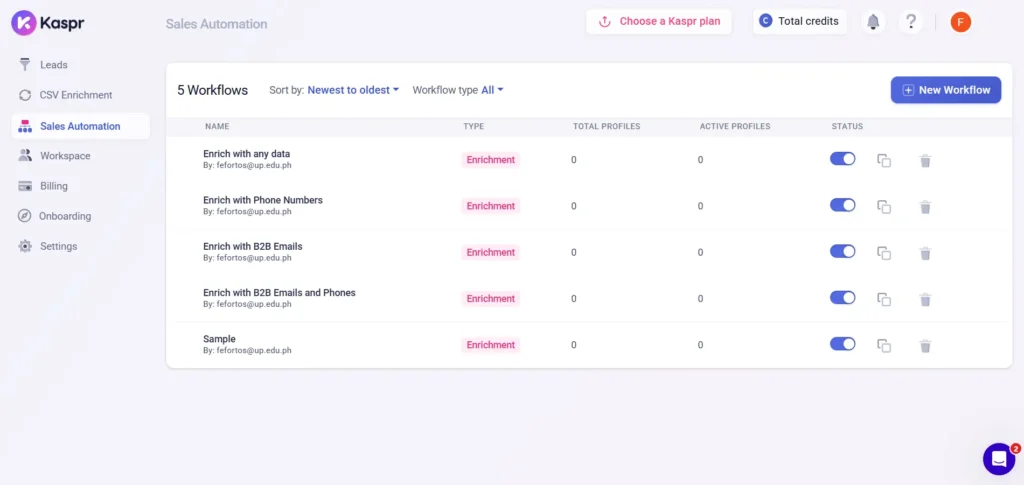Click Sales Automation page title

tap(216, 24)
